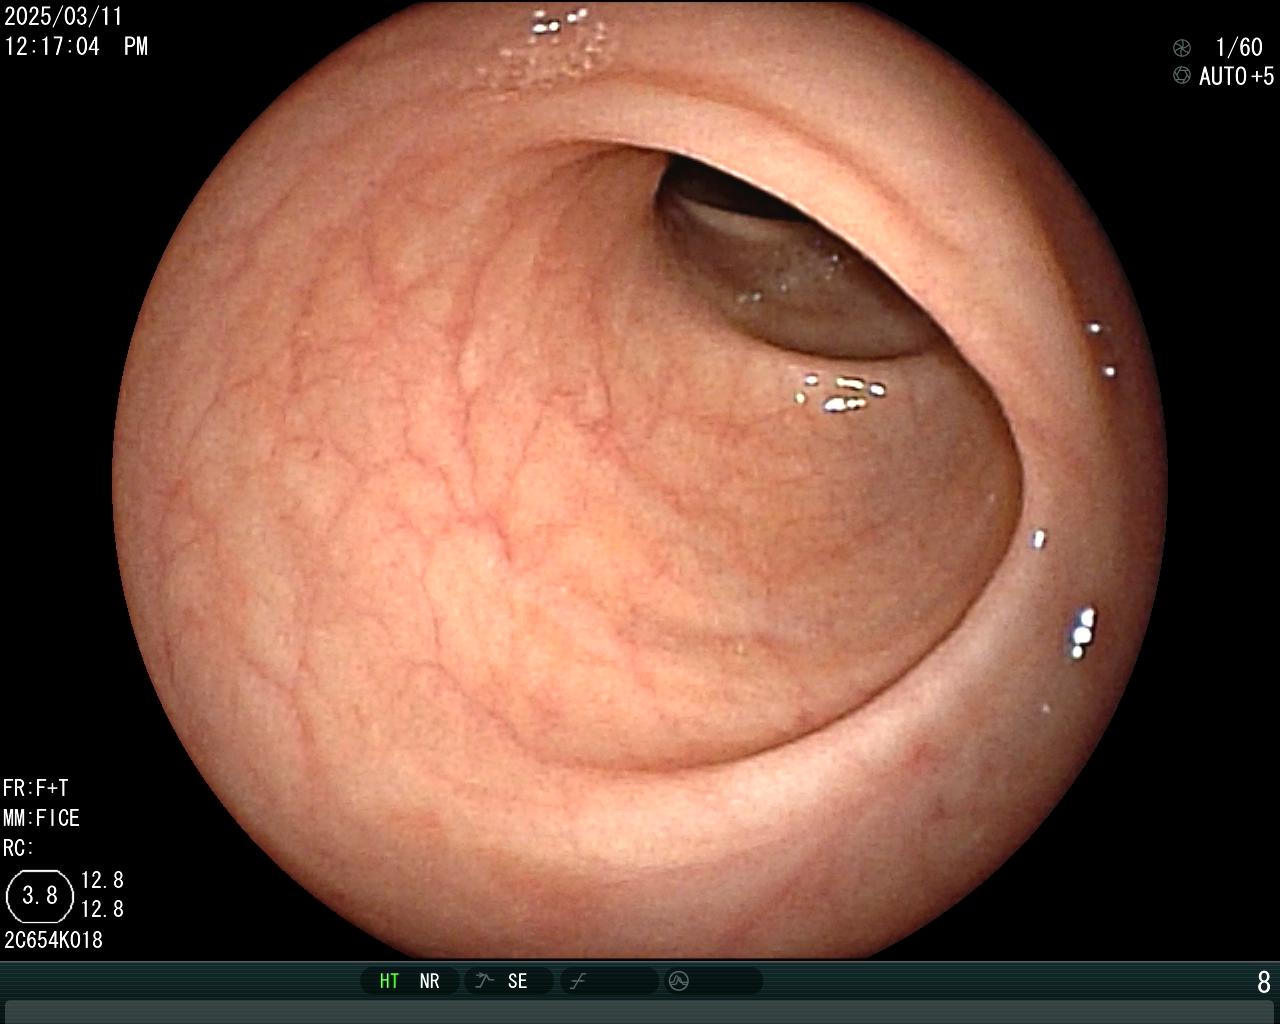Click the scope serial number 2C654K018
The height and width of the screenshot is (1024, 1280).
pos(54,940)
